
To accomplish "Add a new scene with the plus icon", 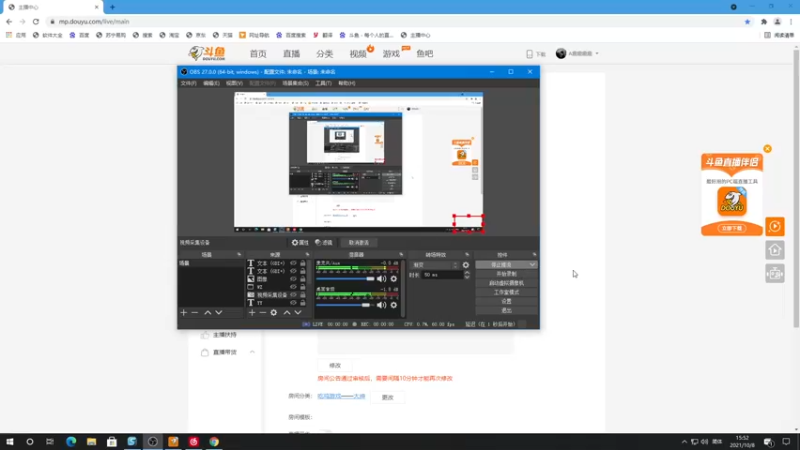I will 184,312.
